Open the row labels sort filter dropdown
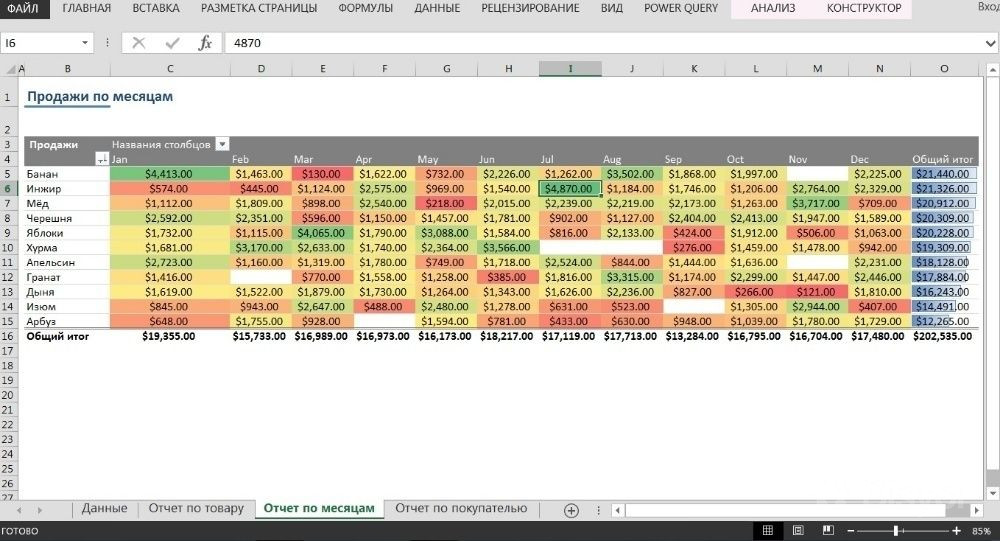The image size is (1000, 541). click(101, 159)
